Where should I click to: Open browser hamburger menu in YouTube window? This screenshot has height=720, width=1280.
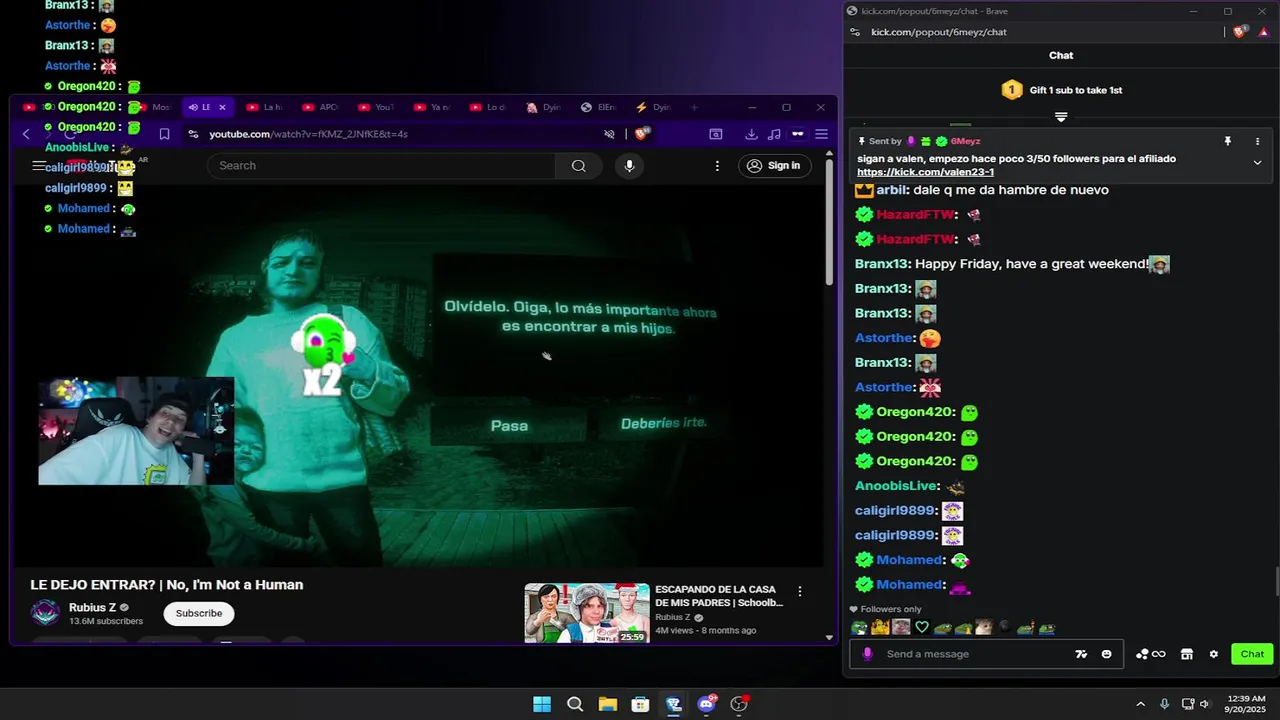point(821,134)
